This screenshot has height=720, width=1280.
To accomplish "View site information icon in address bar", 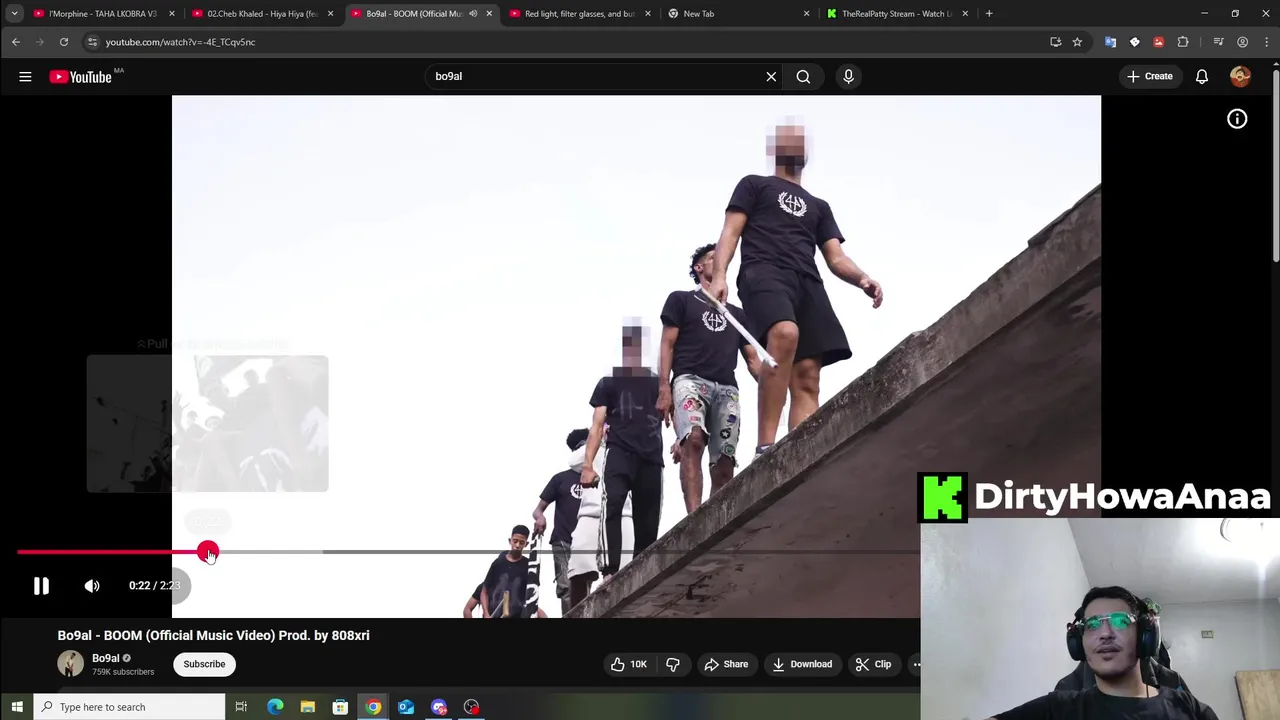I will 92,42.
